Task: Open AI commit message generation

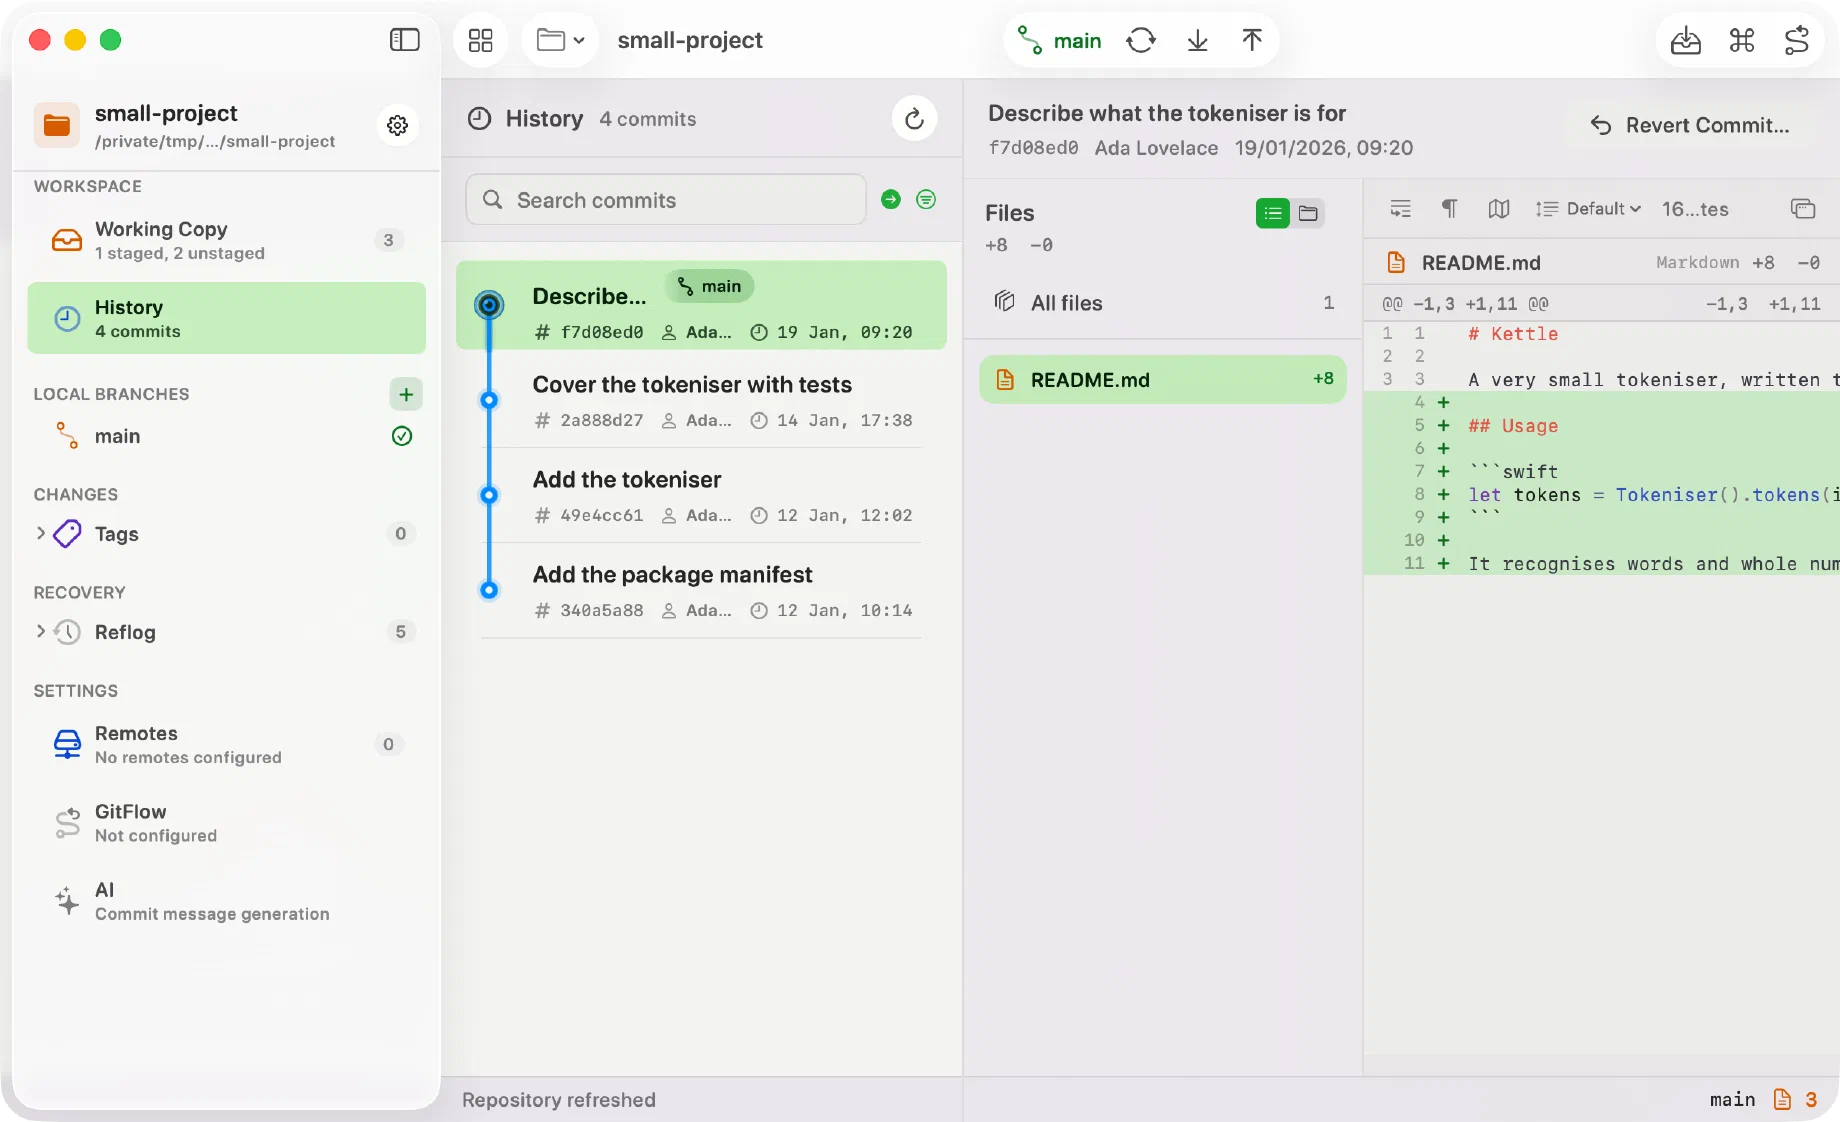Action: [227, 900]
